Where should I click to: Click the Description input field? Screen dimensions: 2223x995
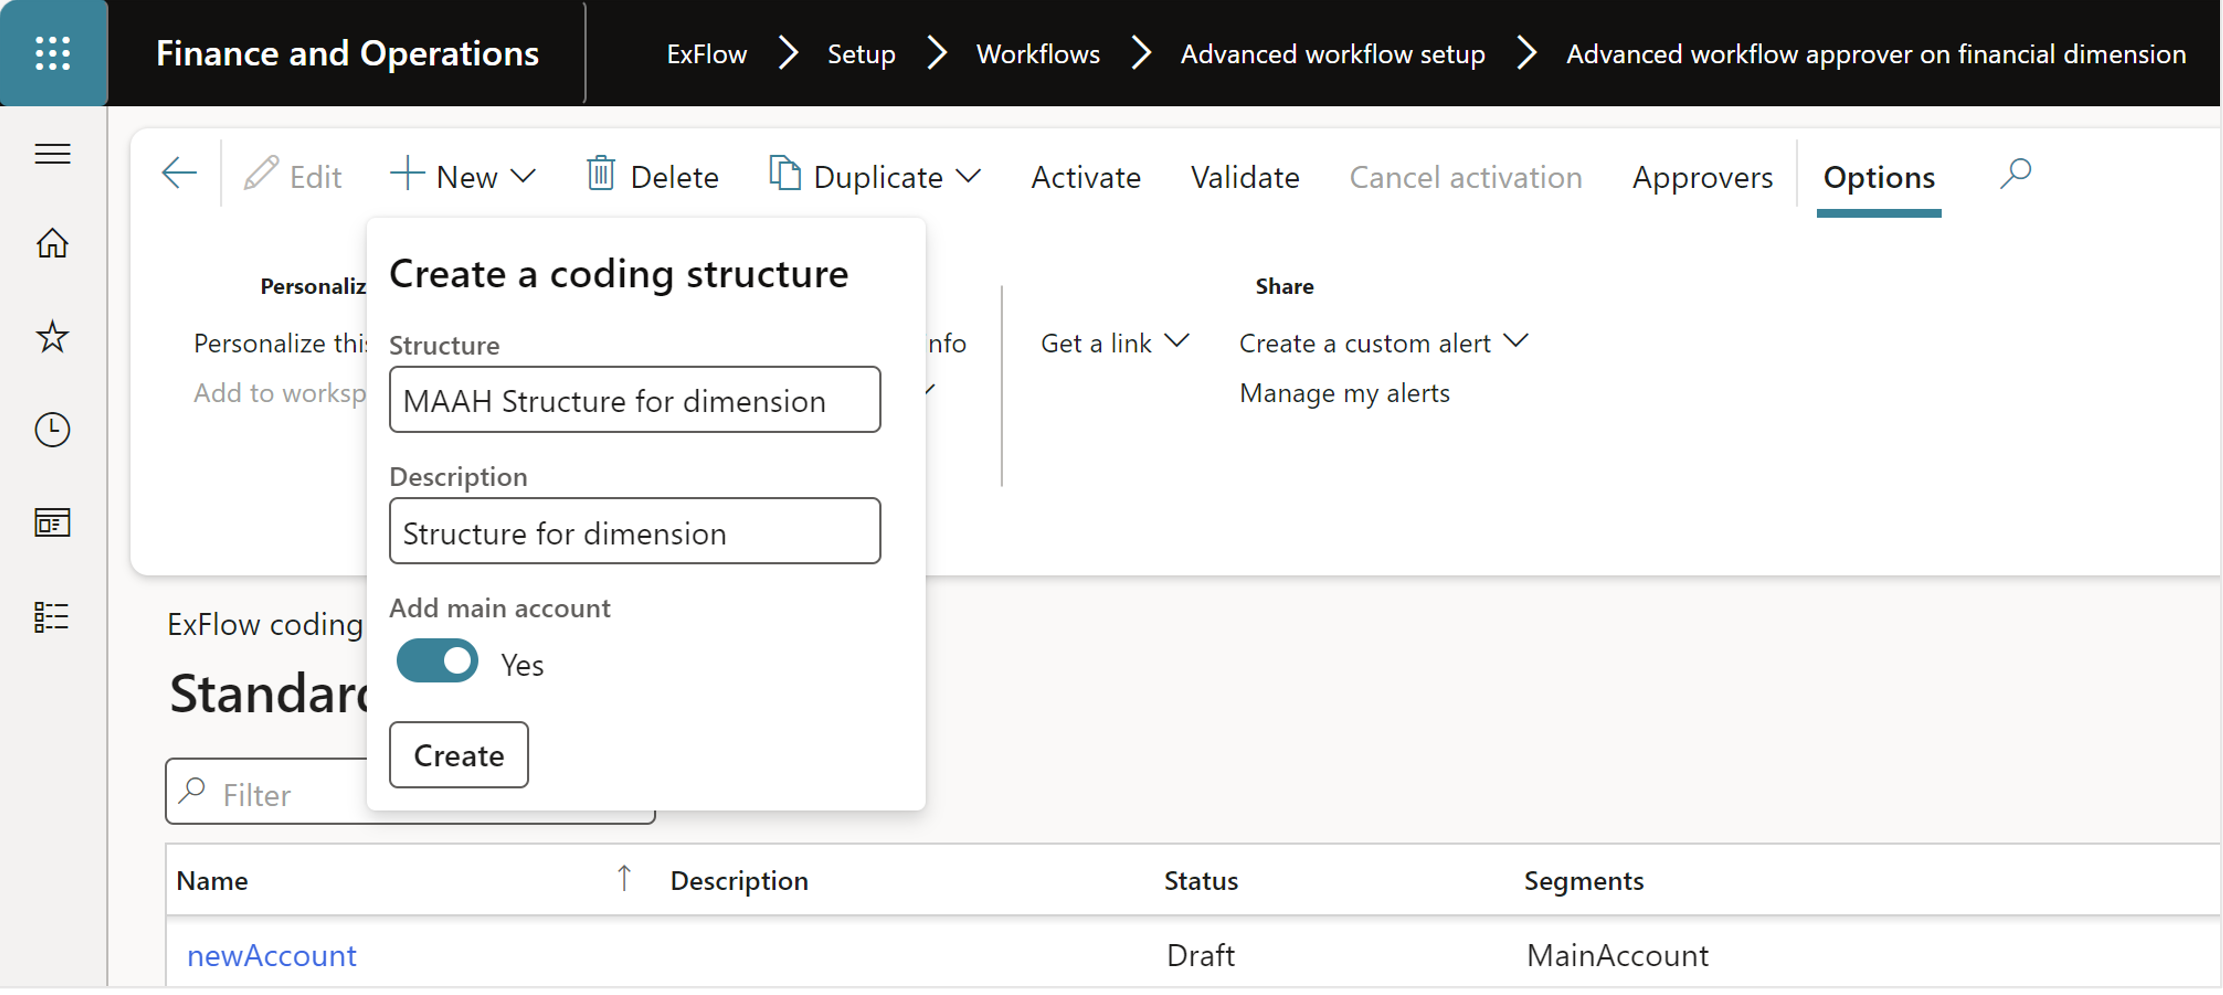635,532
